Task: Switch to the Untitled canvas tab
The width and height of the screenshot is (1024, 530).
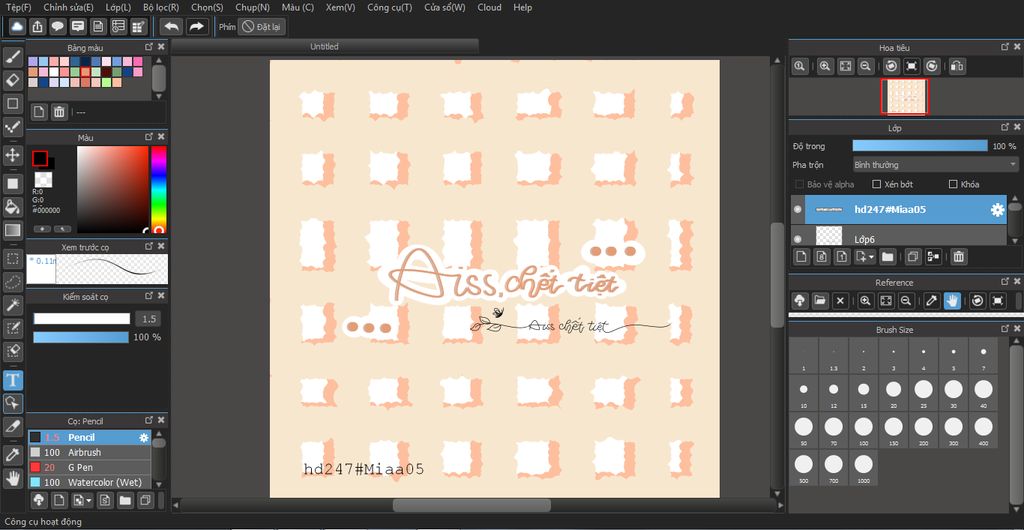Action: click(x=325, y=46)
